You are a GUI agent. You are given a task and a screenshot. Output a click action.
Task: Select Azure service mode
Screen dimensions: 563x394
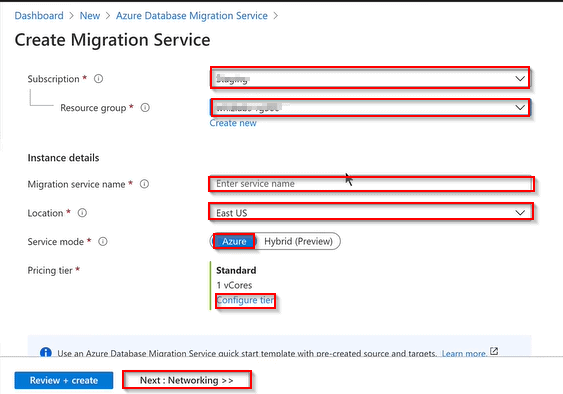point(234,241)
